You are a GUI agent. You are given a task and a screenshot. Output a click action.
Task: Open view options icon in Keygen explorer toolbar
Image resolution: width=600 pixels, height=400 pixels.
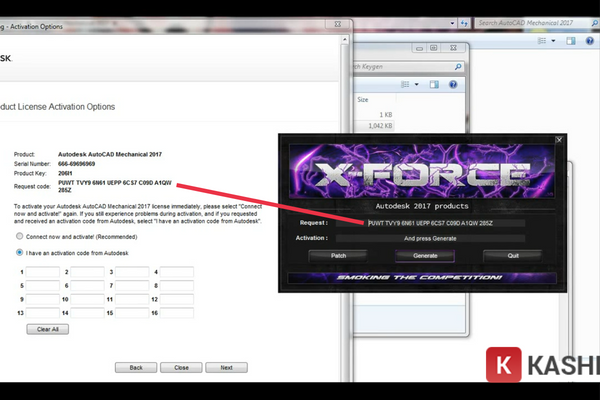405,84
